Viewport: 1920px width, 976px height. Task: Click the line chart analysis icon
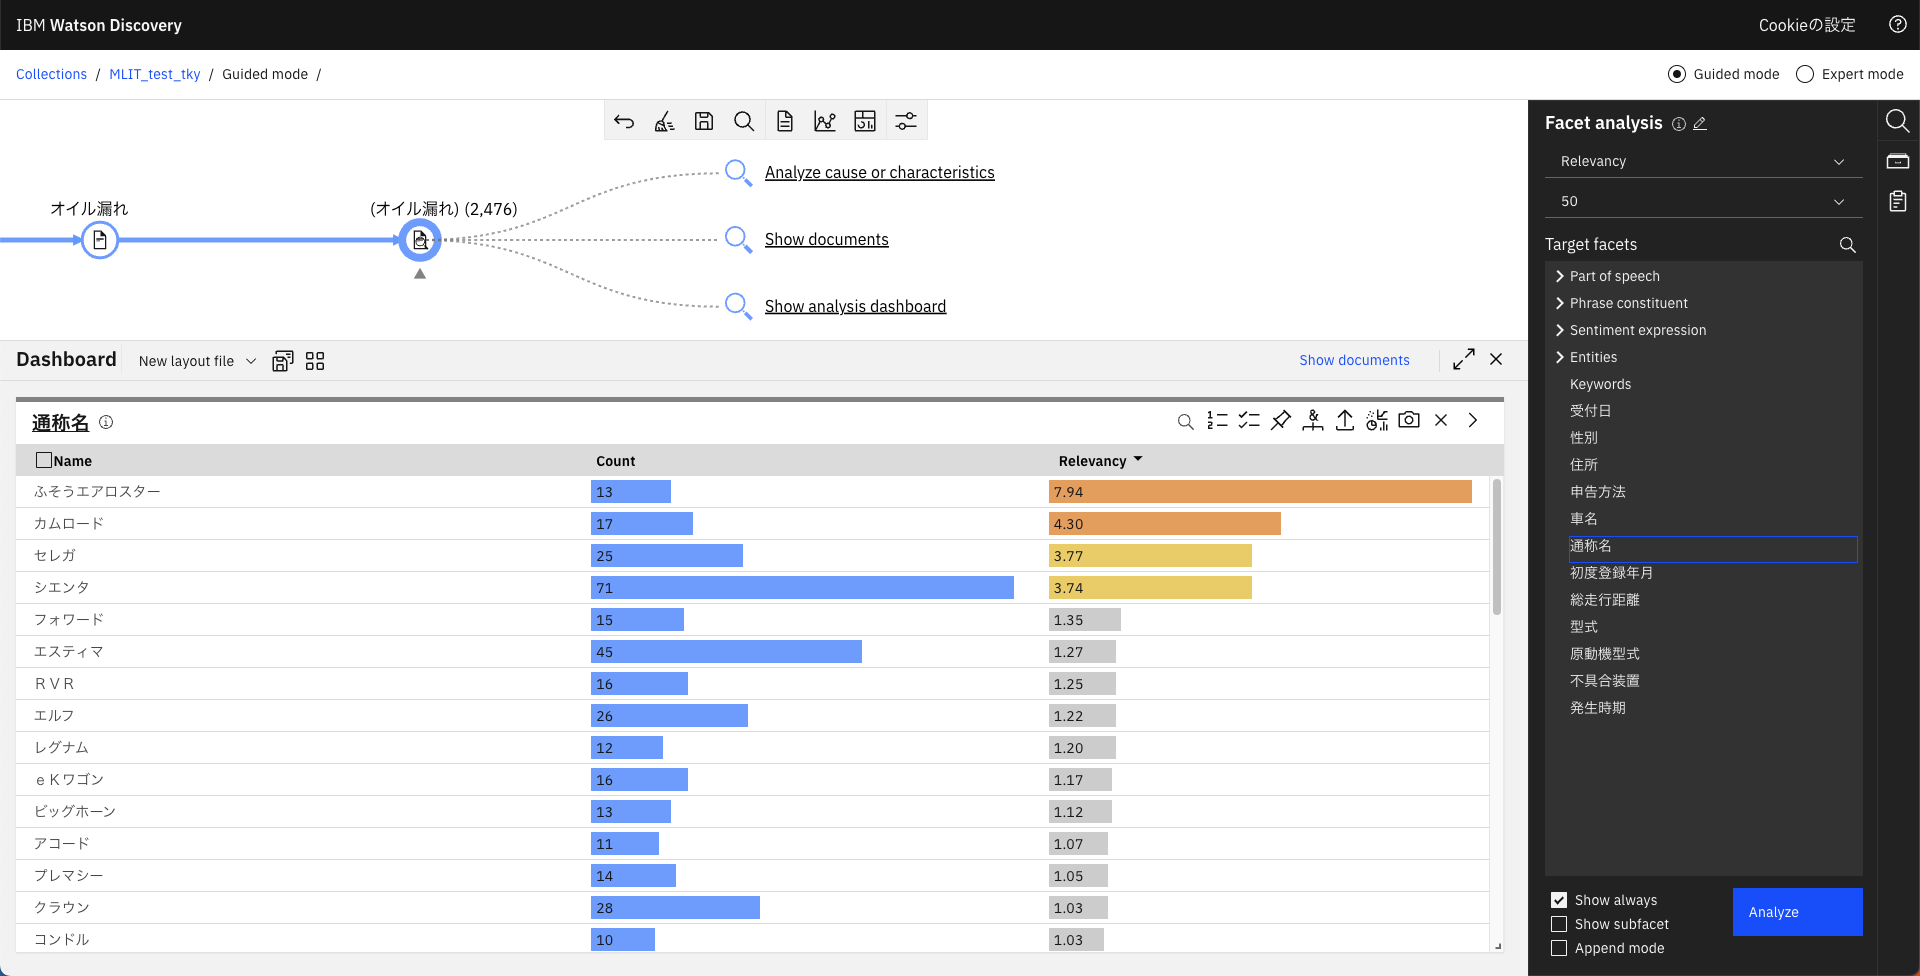825,121
